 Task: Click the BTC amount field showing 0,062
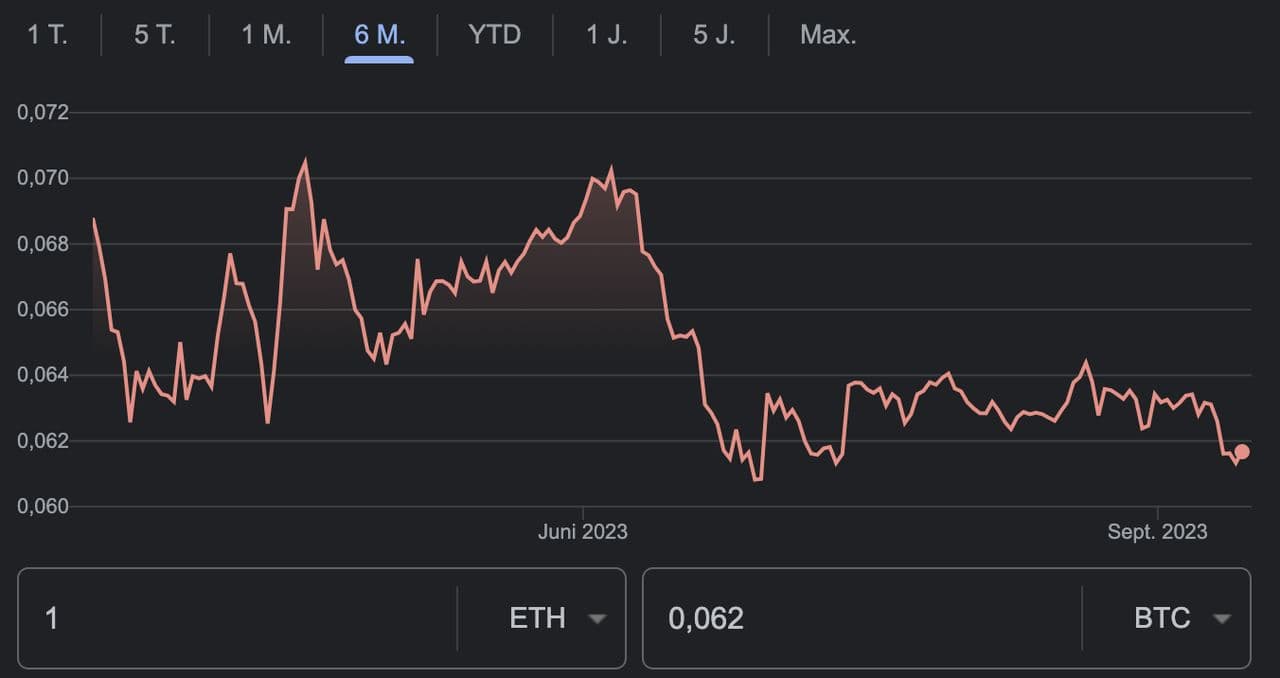pos(860,619)
